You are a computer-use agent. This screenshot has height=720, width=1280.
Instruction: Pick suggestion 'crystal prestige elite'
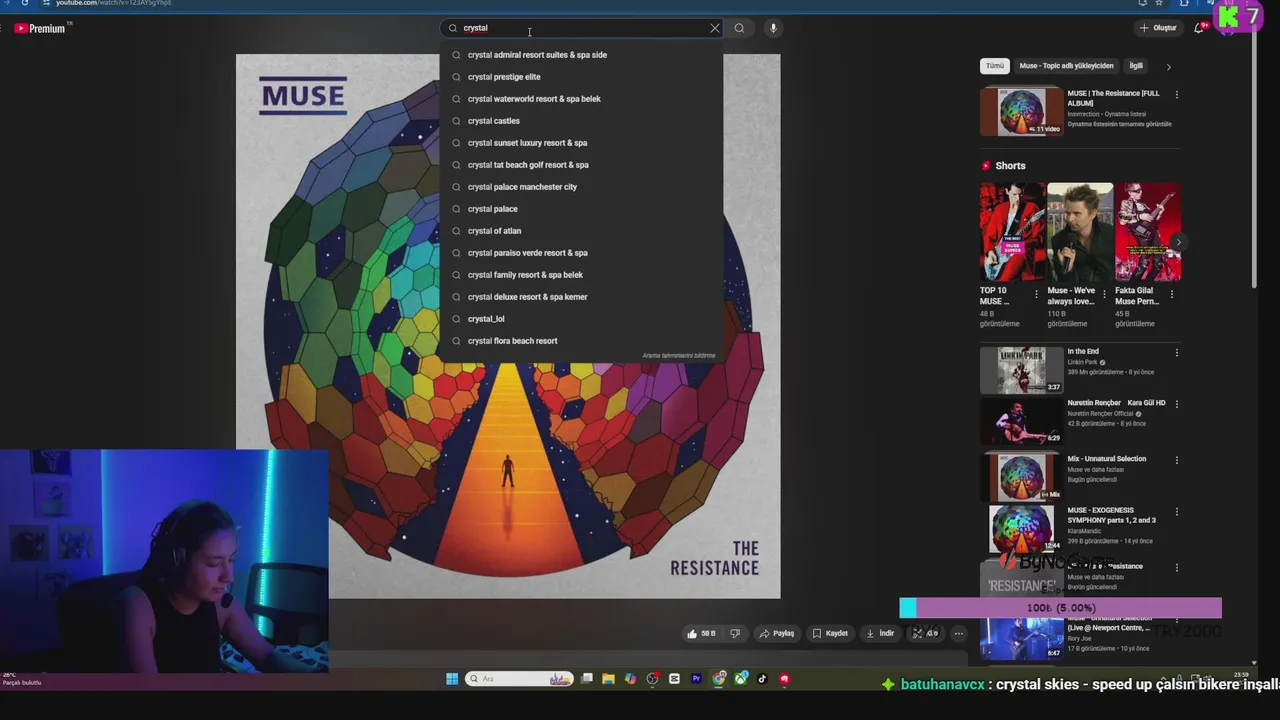[581, 77]
